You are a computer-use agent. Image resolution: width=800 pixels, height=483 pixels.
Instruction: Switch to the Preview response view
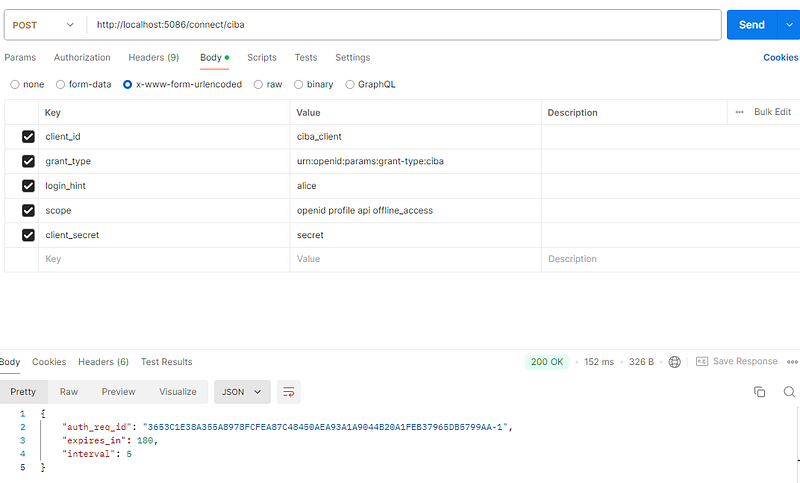(x=118, y=392)
